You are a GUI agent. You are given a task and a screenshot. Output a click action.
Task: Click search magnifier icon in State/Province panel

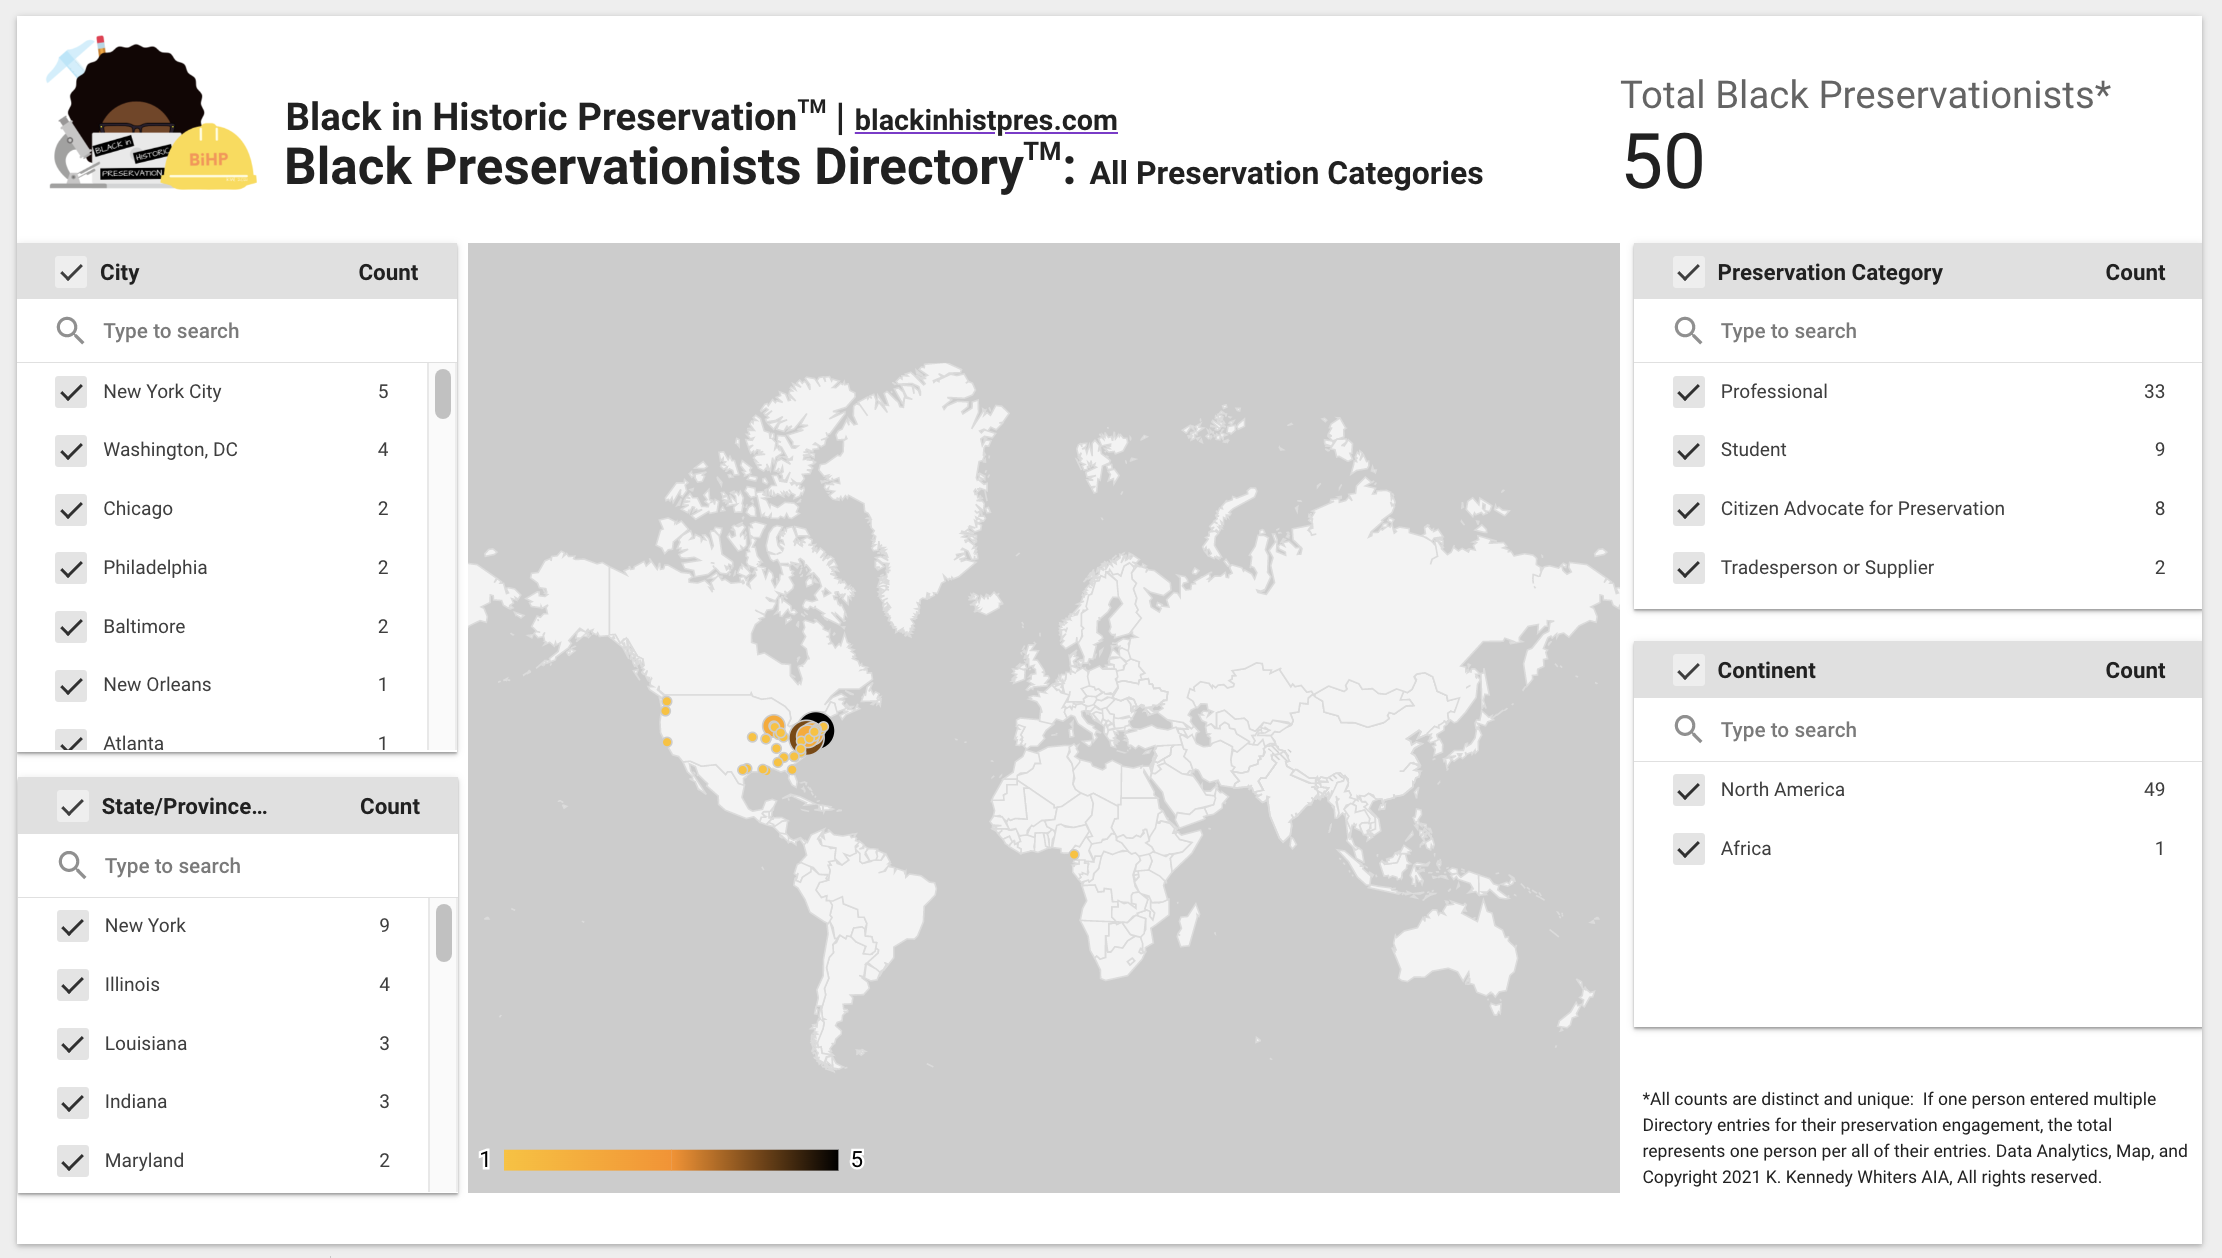[72, 865]
